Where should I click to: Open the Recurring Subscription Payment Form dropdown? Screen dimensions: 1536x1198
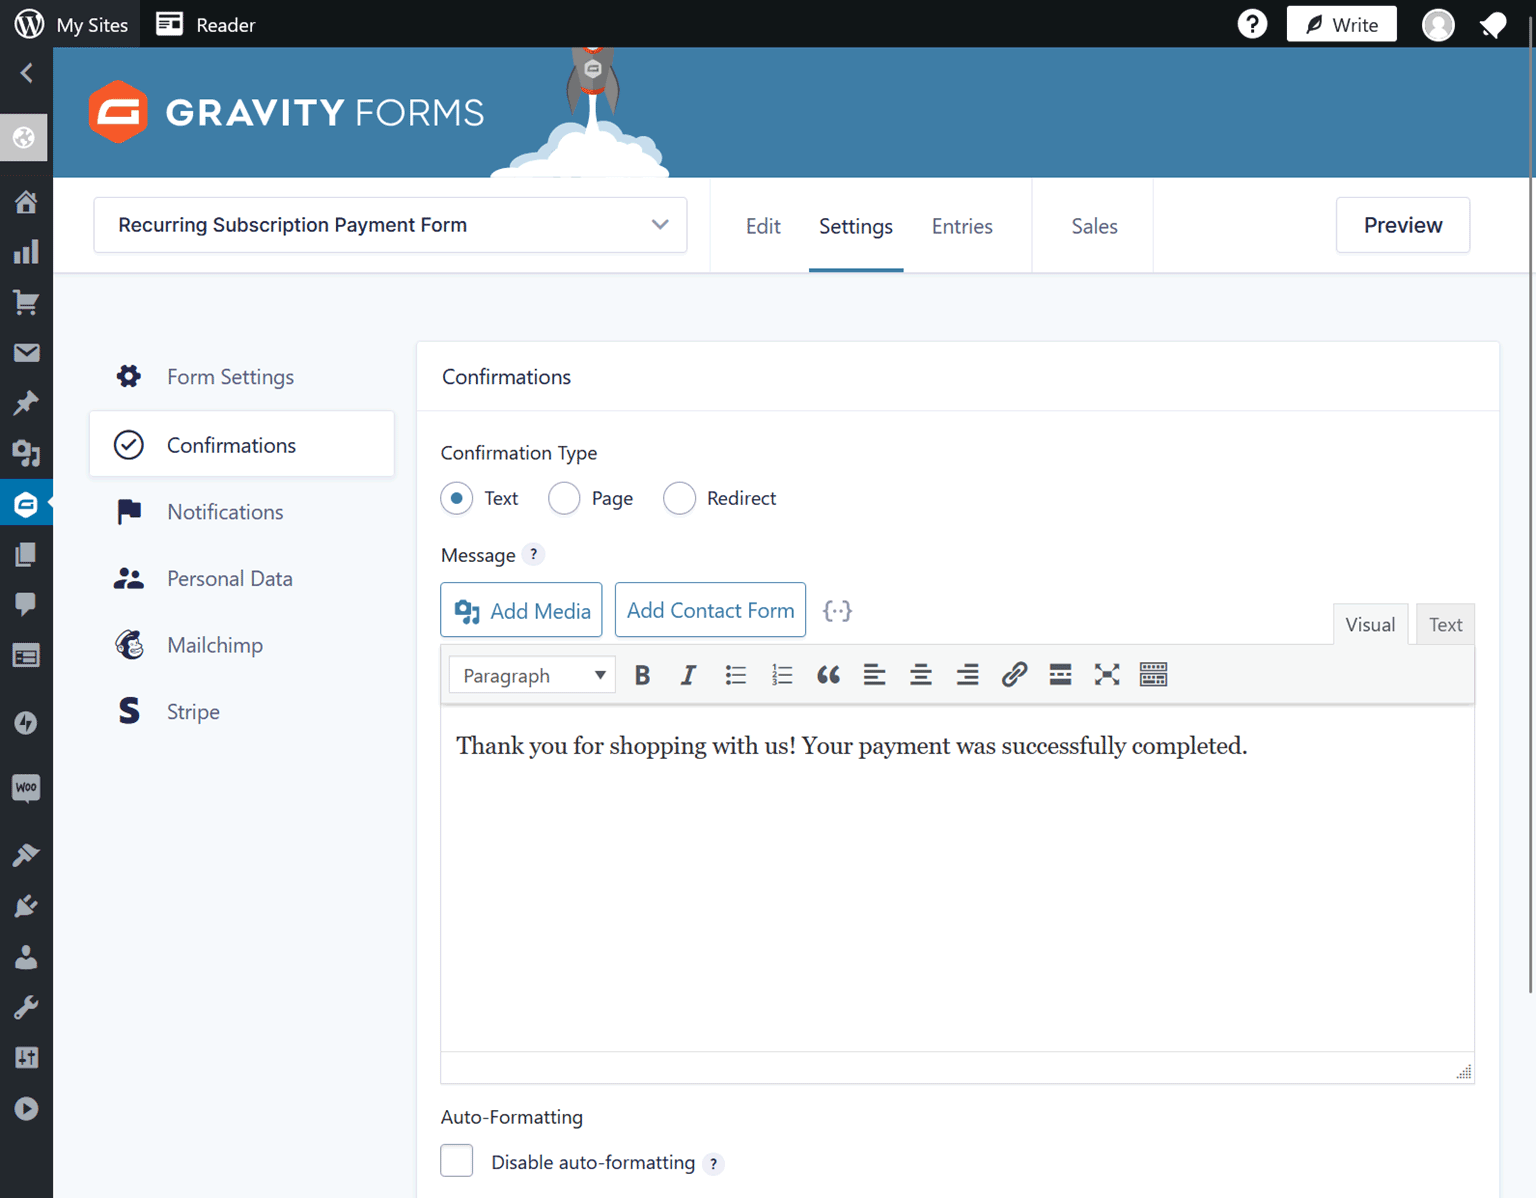pos(390,225)
